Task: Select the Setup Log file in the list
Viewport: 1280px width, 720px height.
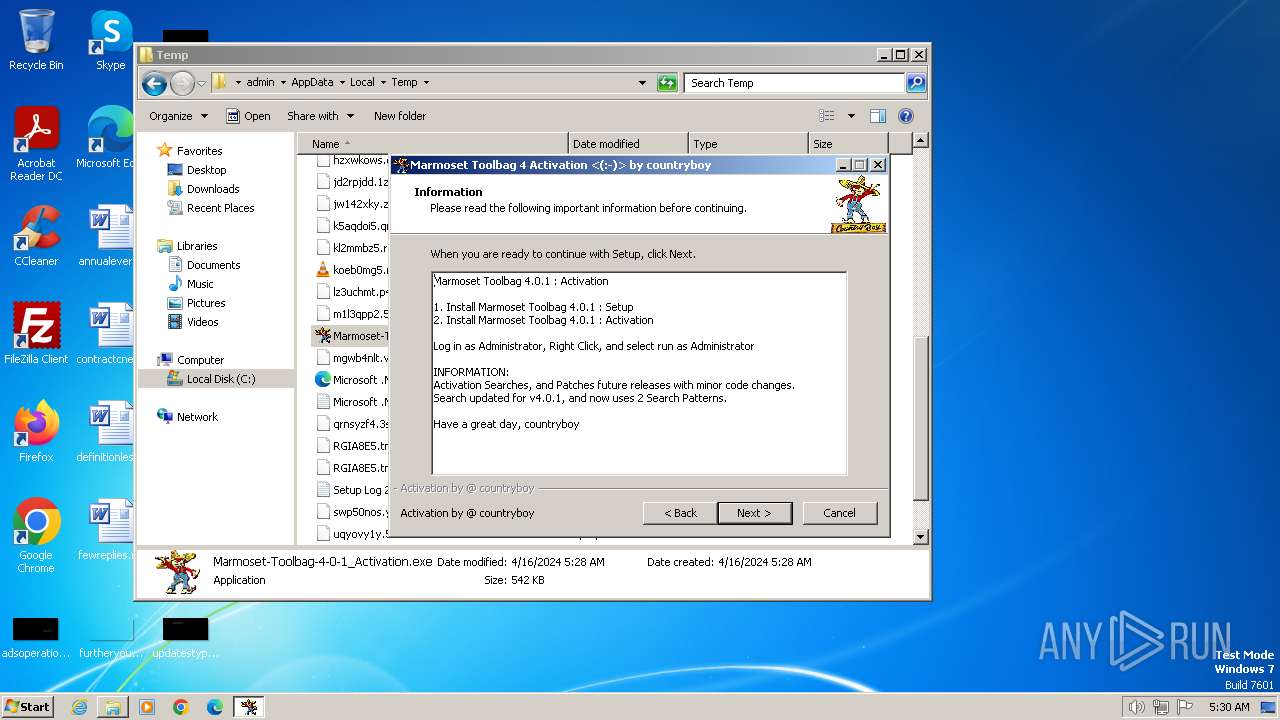Action: (x=351, y=490)
